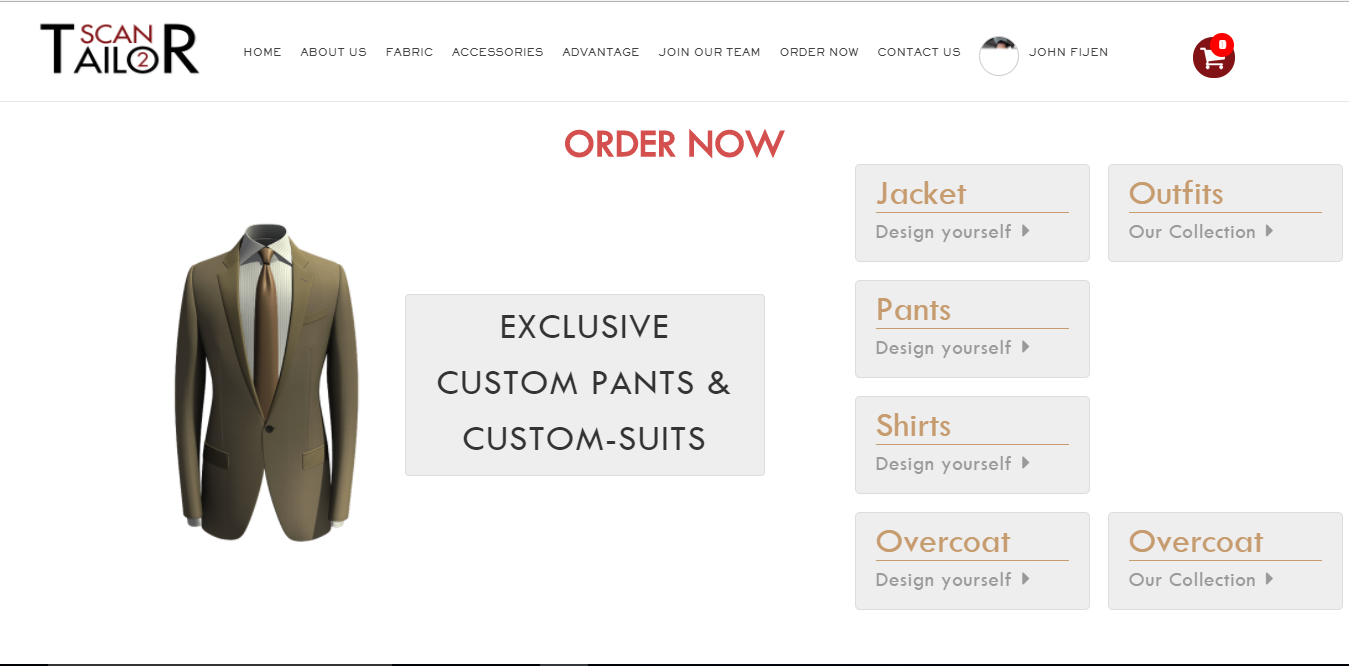Click the arrow beside Shirts Design yourself
This screenshot has width=1349, height=666.
click(1026, 463)
